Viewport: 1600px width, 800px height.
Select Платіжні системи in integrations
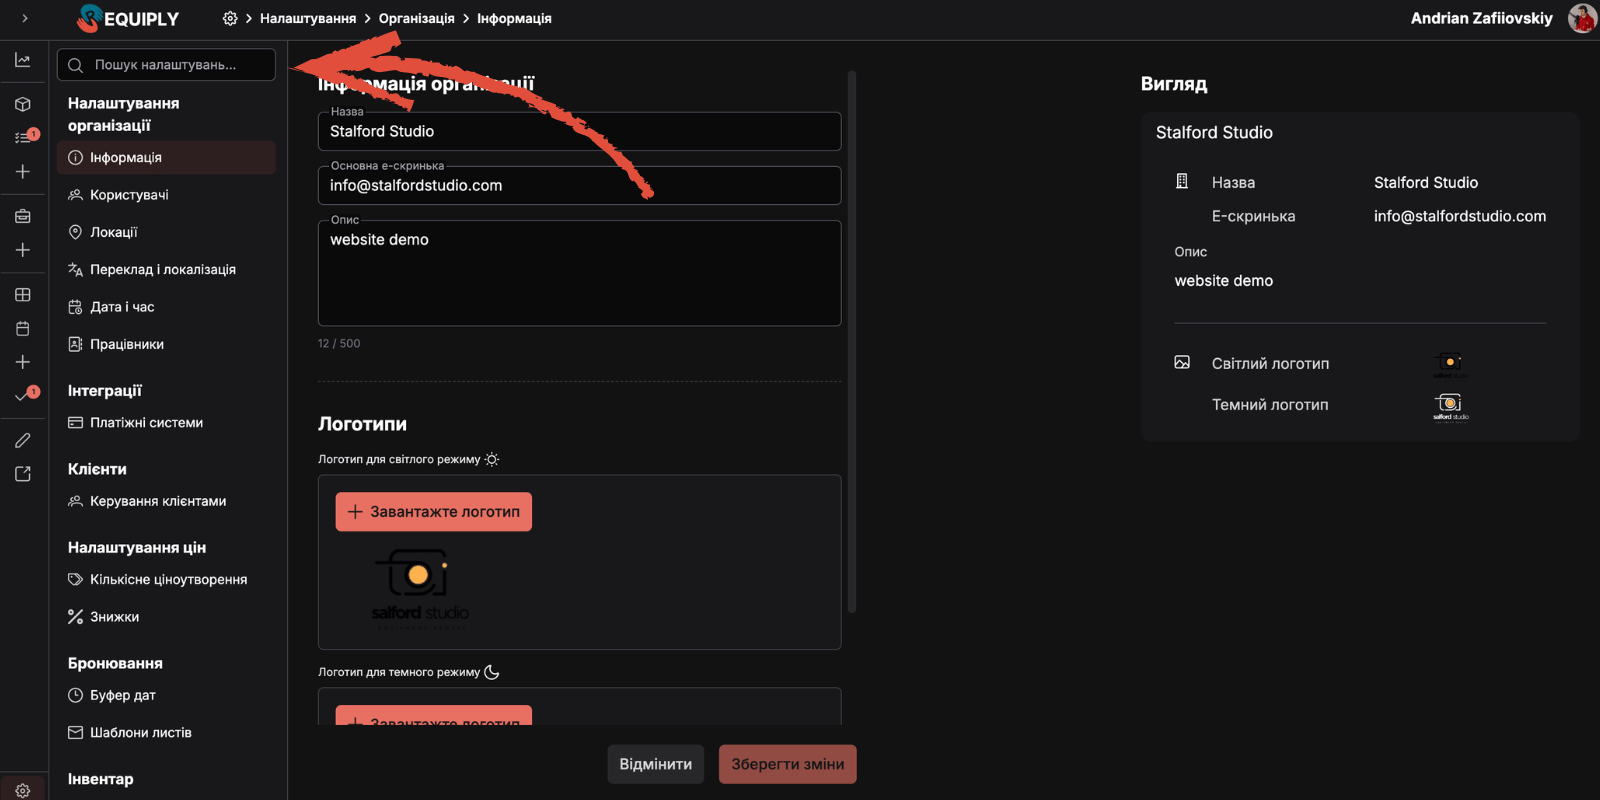[146, 423]
